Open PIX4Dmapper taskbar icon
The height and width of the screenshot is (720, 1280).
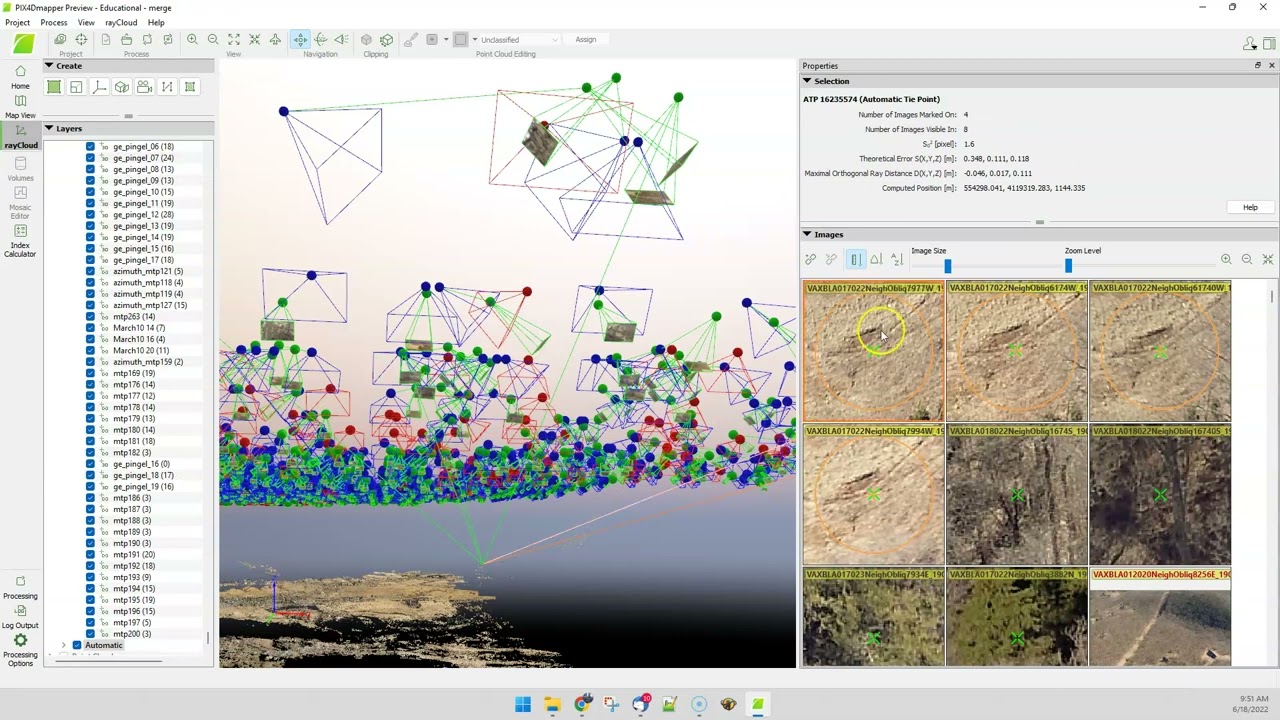(x=758, y=704)
